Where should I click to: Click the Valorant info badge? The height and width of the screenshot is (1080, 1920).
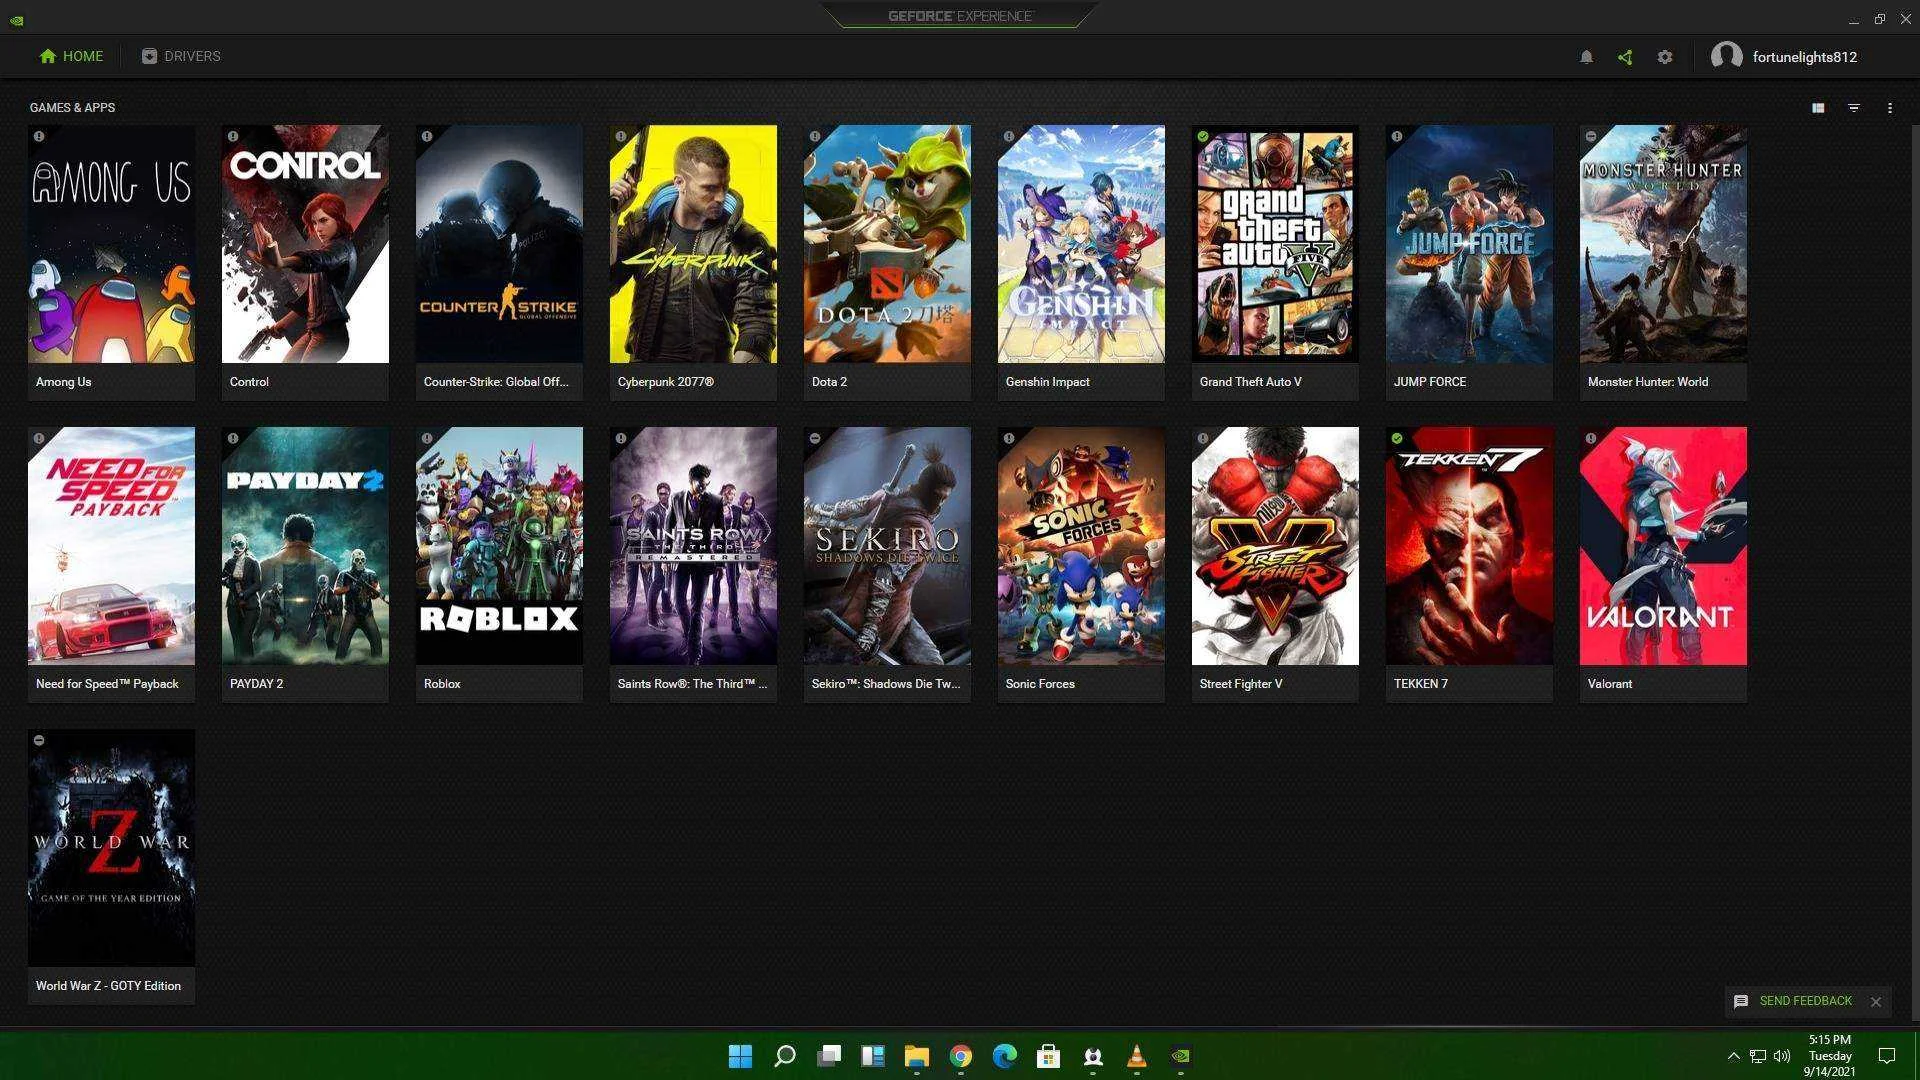pos(1591,438)
